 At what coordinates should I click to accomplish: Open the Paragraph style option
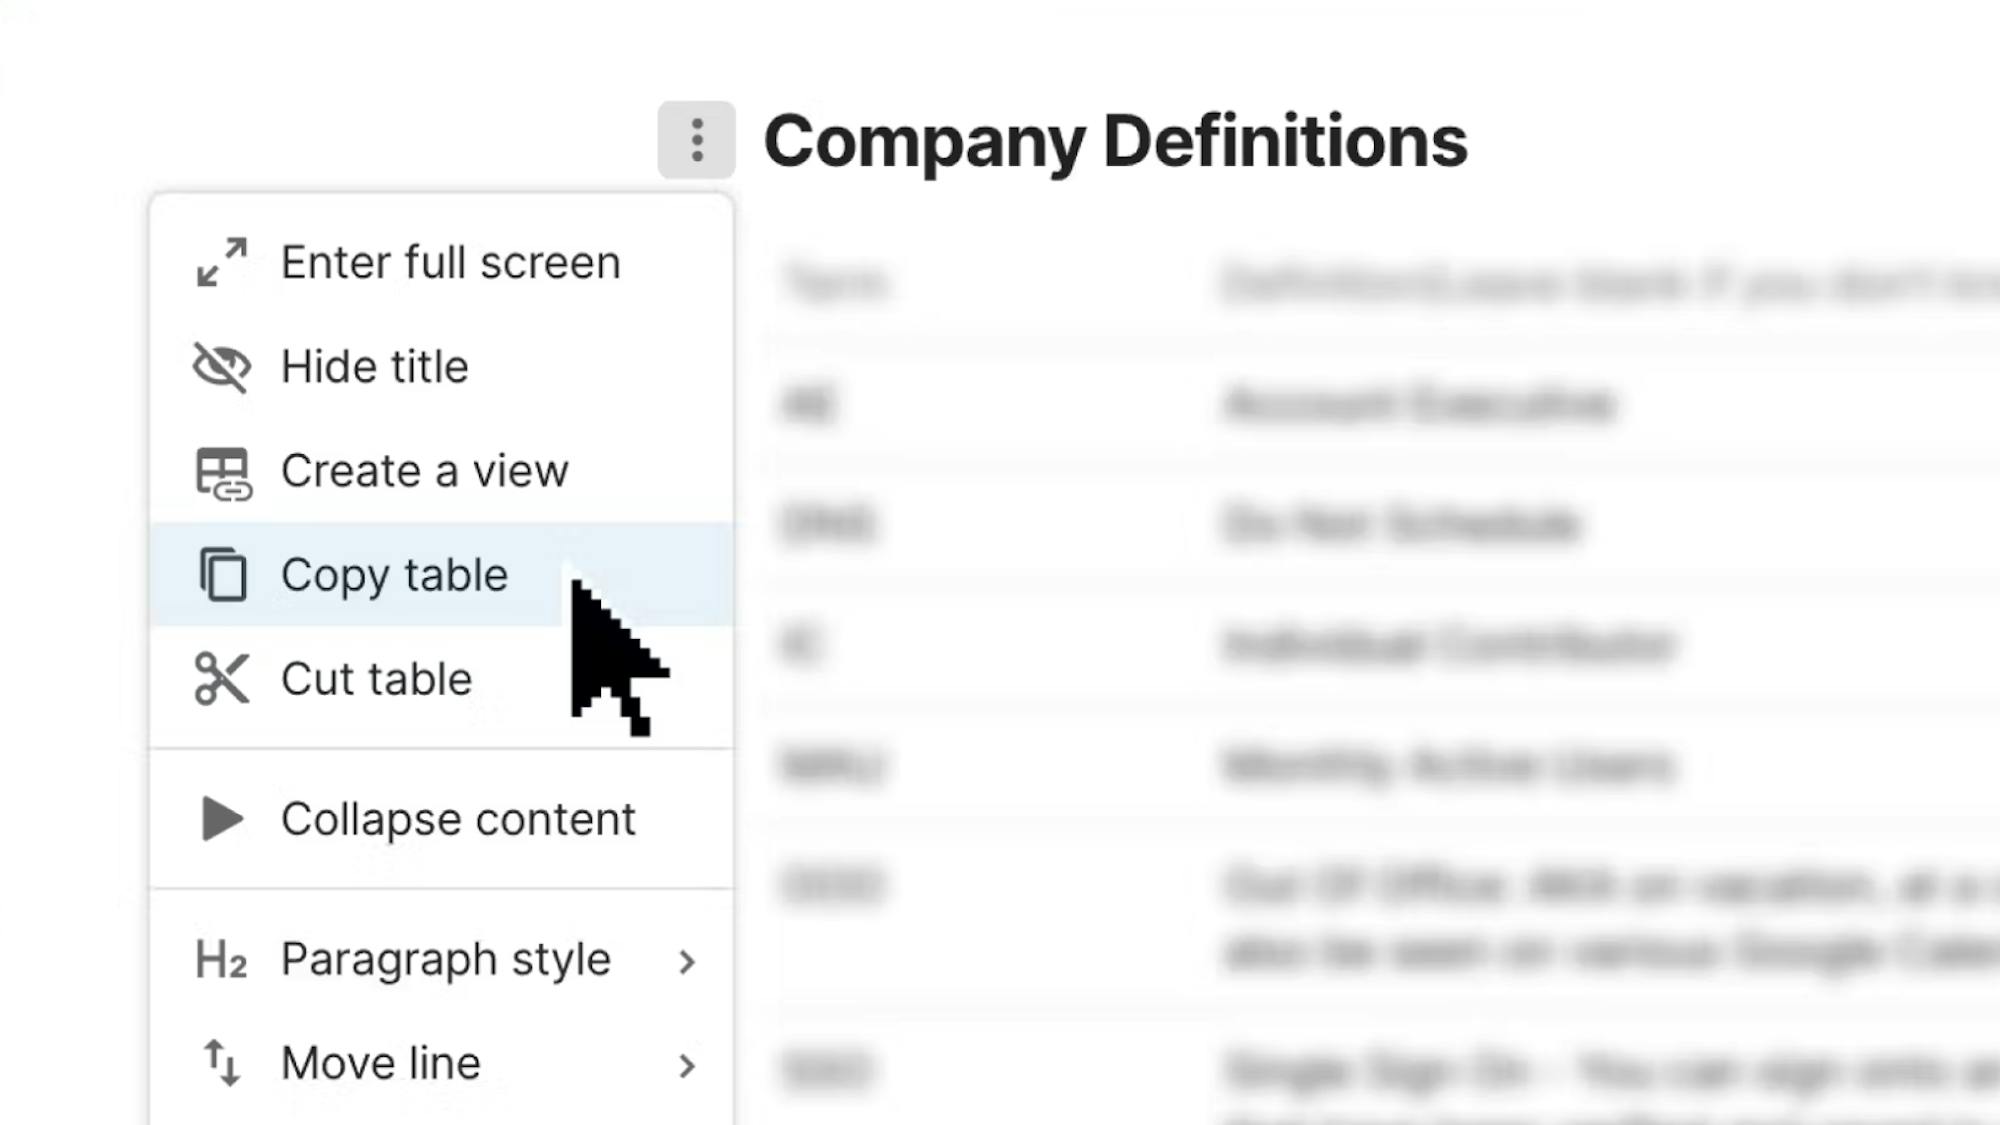(x=445, y=960)
